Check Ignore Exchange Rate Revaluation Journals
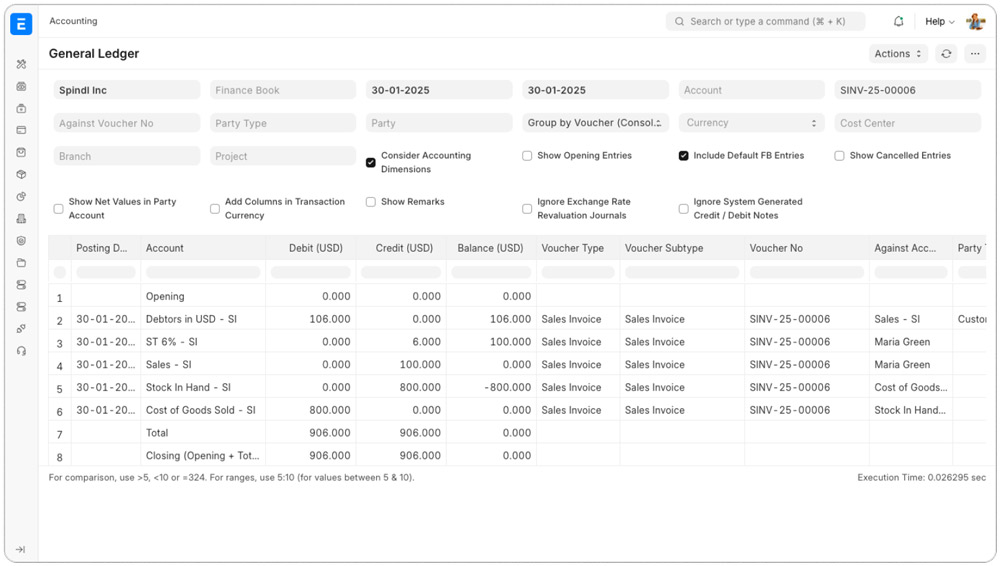This screenshot has width=1000, height=566. (527, 209)
